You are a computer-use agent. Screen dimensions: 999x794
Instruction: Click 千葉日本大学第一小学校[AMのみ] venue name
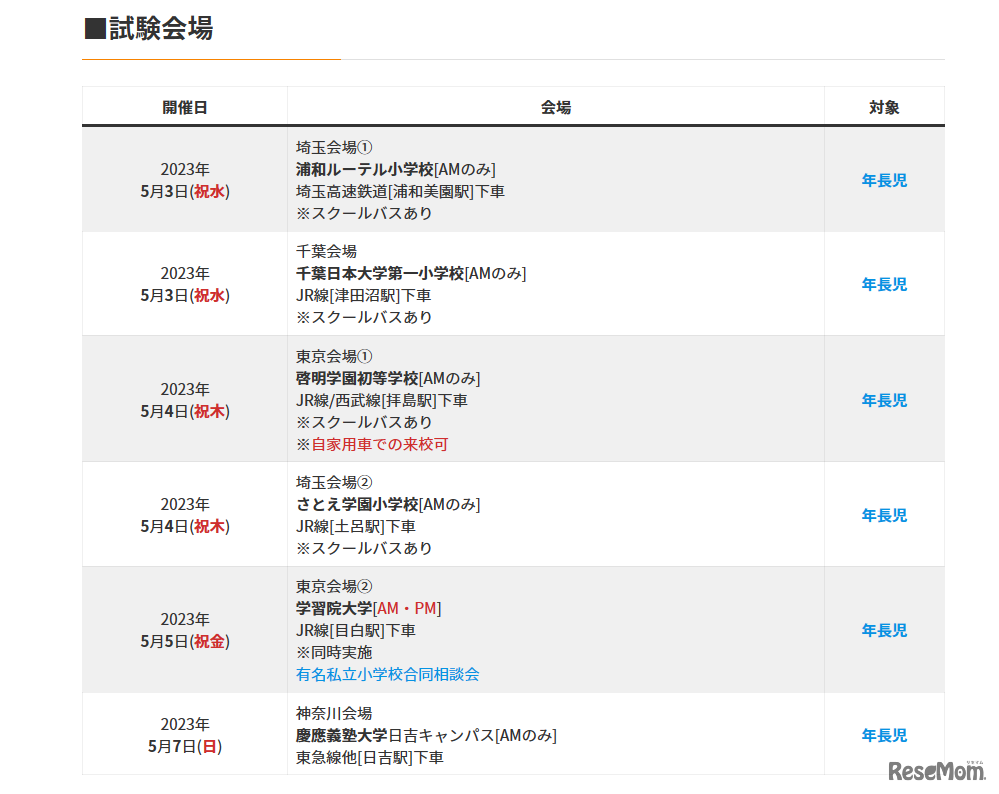click(411, 273)
